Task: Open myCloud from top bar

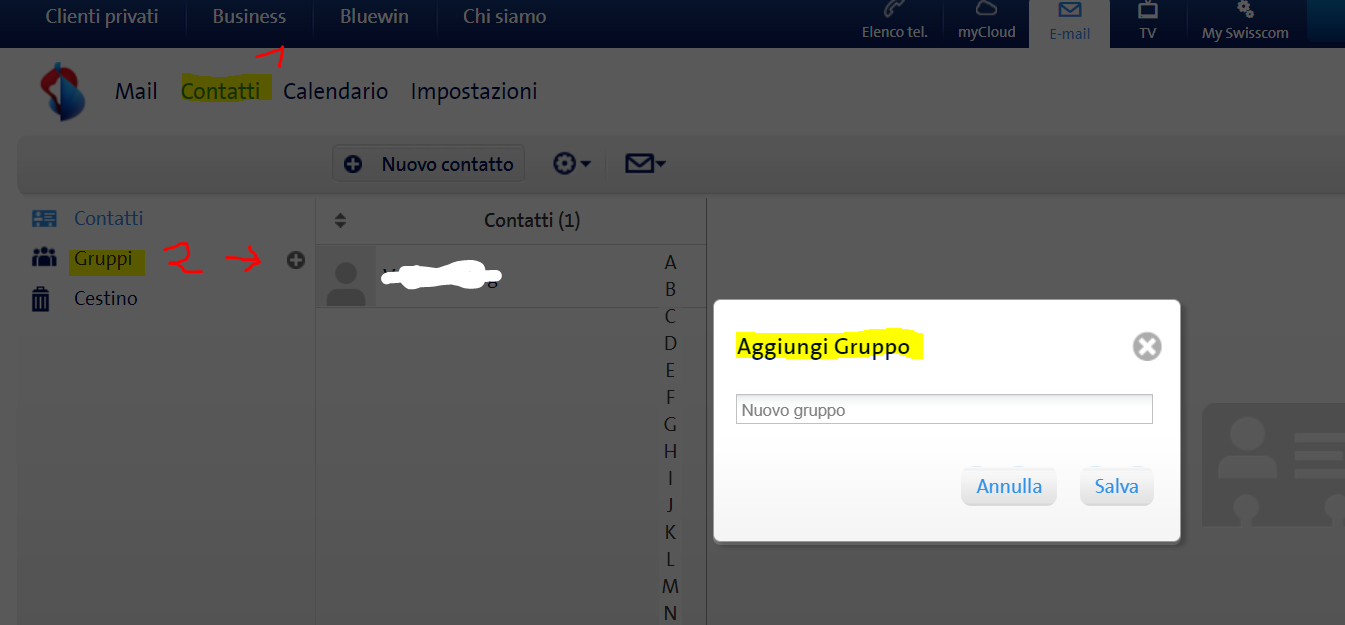Action: pos(986,21)
